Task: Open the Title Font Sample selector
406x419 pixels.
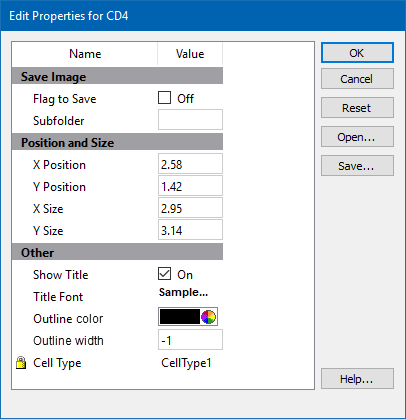Action: coord(183,293)
